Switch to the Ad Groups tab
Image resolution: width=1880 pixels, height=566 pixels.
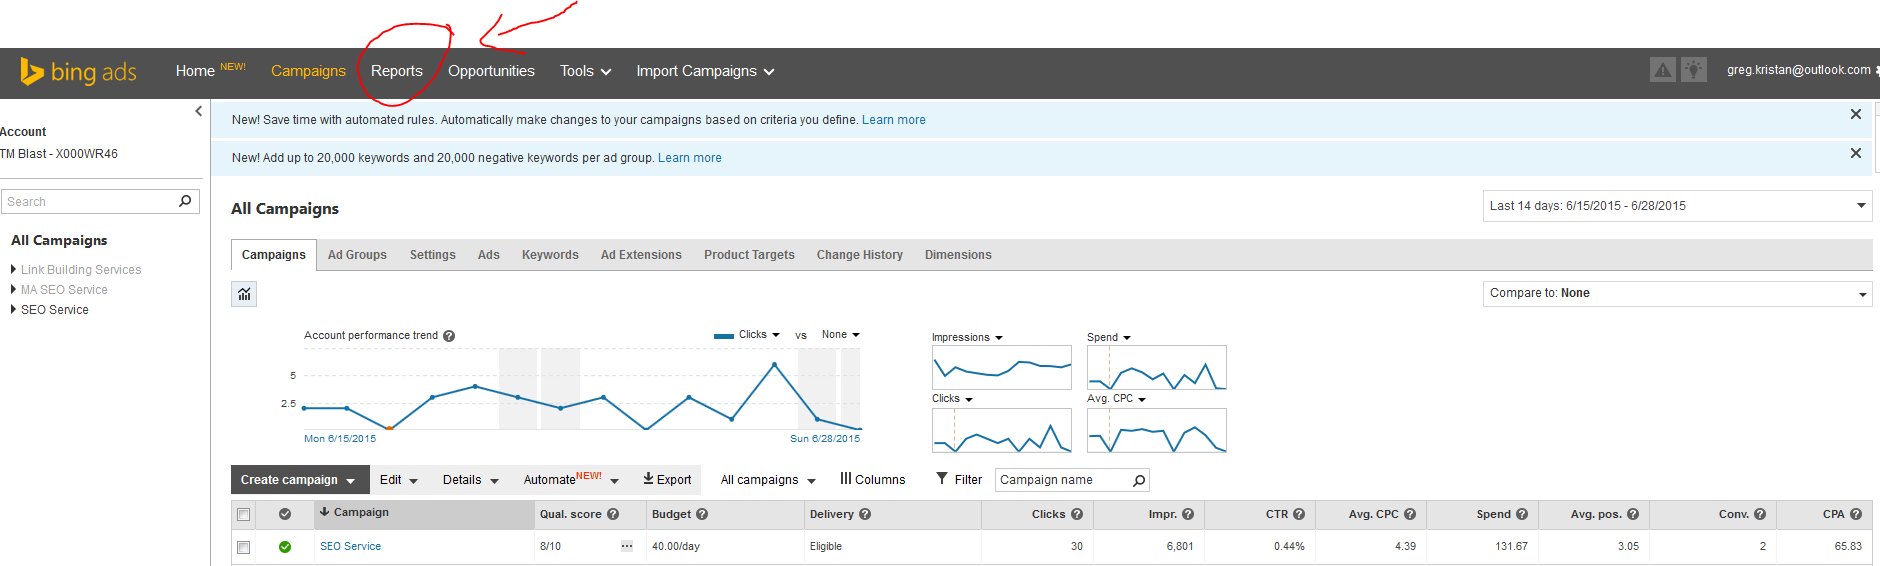coord(357,255)
